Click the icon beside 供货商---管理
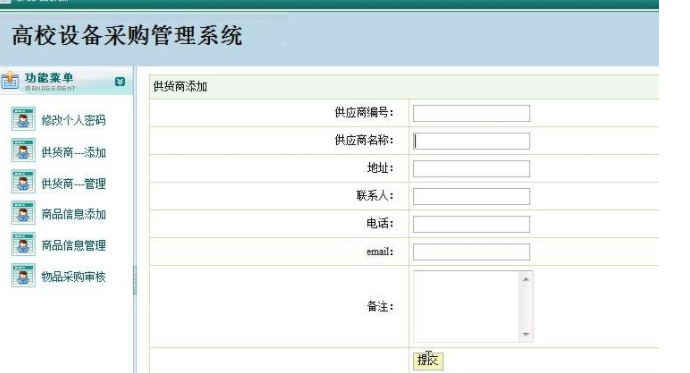The width and height of the screenshot is (690, 373). (x=23, y=182)
